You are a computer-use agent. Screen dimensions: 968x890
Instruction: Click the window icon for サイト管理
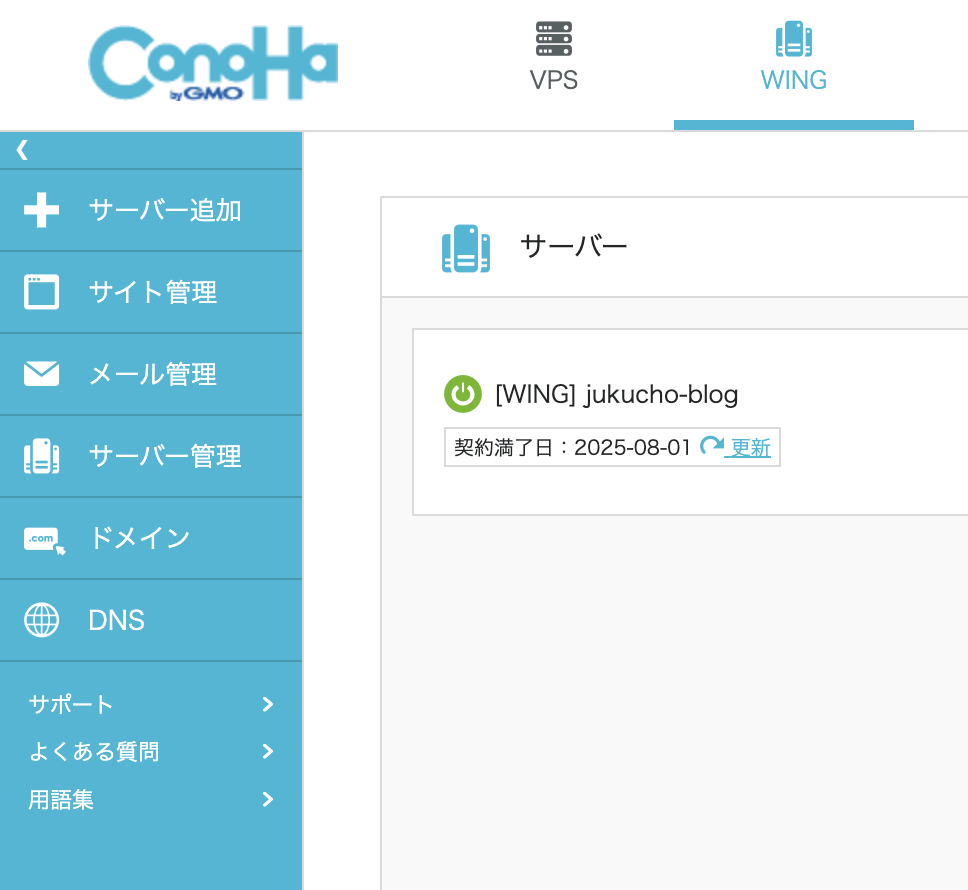[x=41, y=292]
